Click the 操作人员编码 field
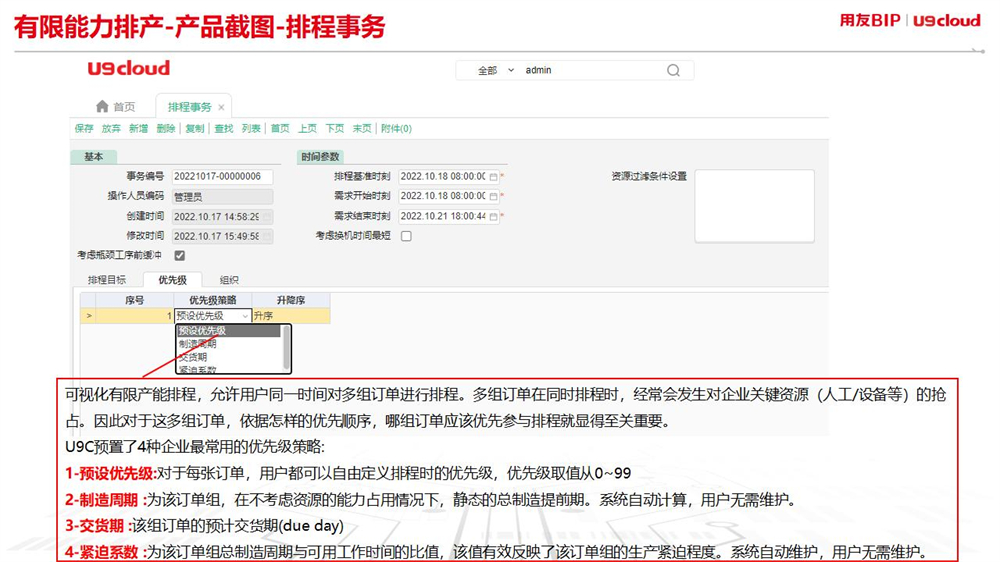Image resolution: width=1000 pixels, height=562 pixels. [222, 196]
